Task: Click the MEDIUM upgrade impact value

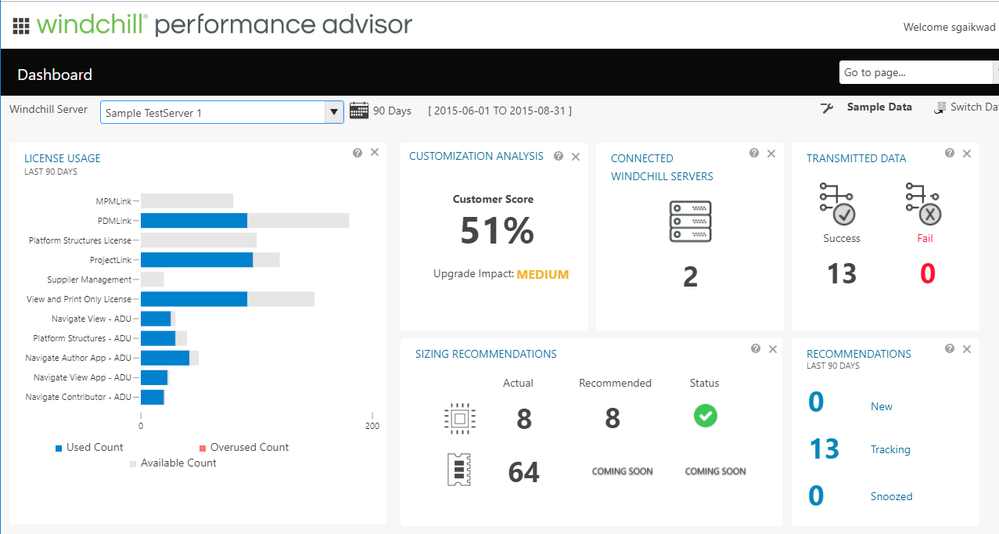Action: (543, 275)
